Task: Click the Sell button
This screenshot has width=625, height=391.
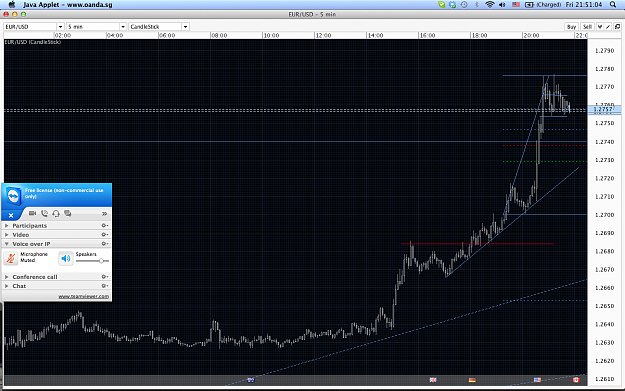Action: [x=587, y=27]
